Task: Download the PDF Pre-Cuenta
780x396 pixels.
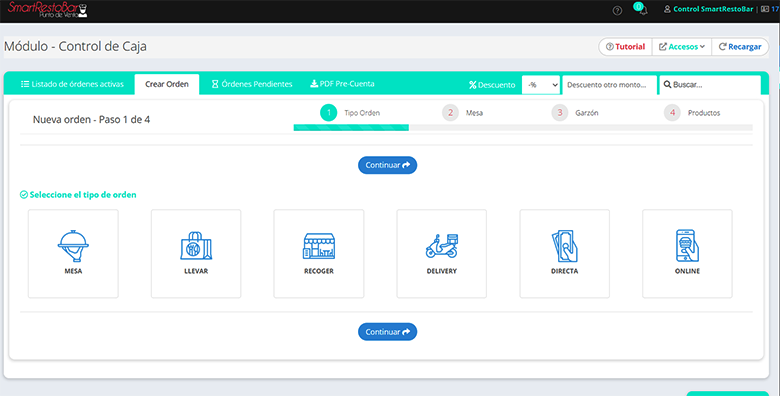Action: (x=342, y=84)
